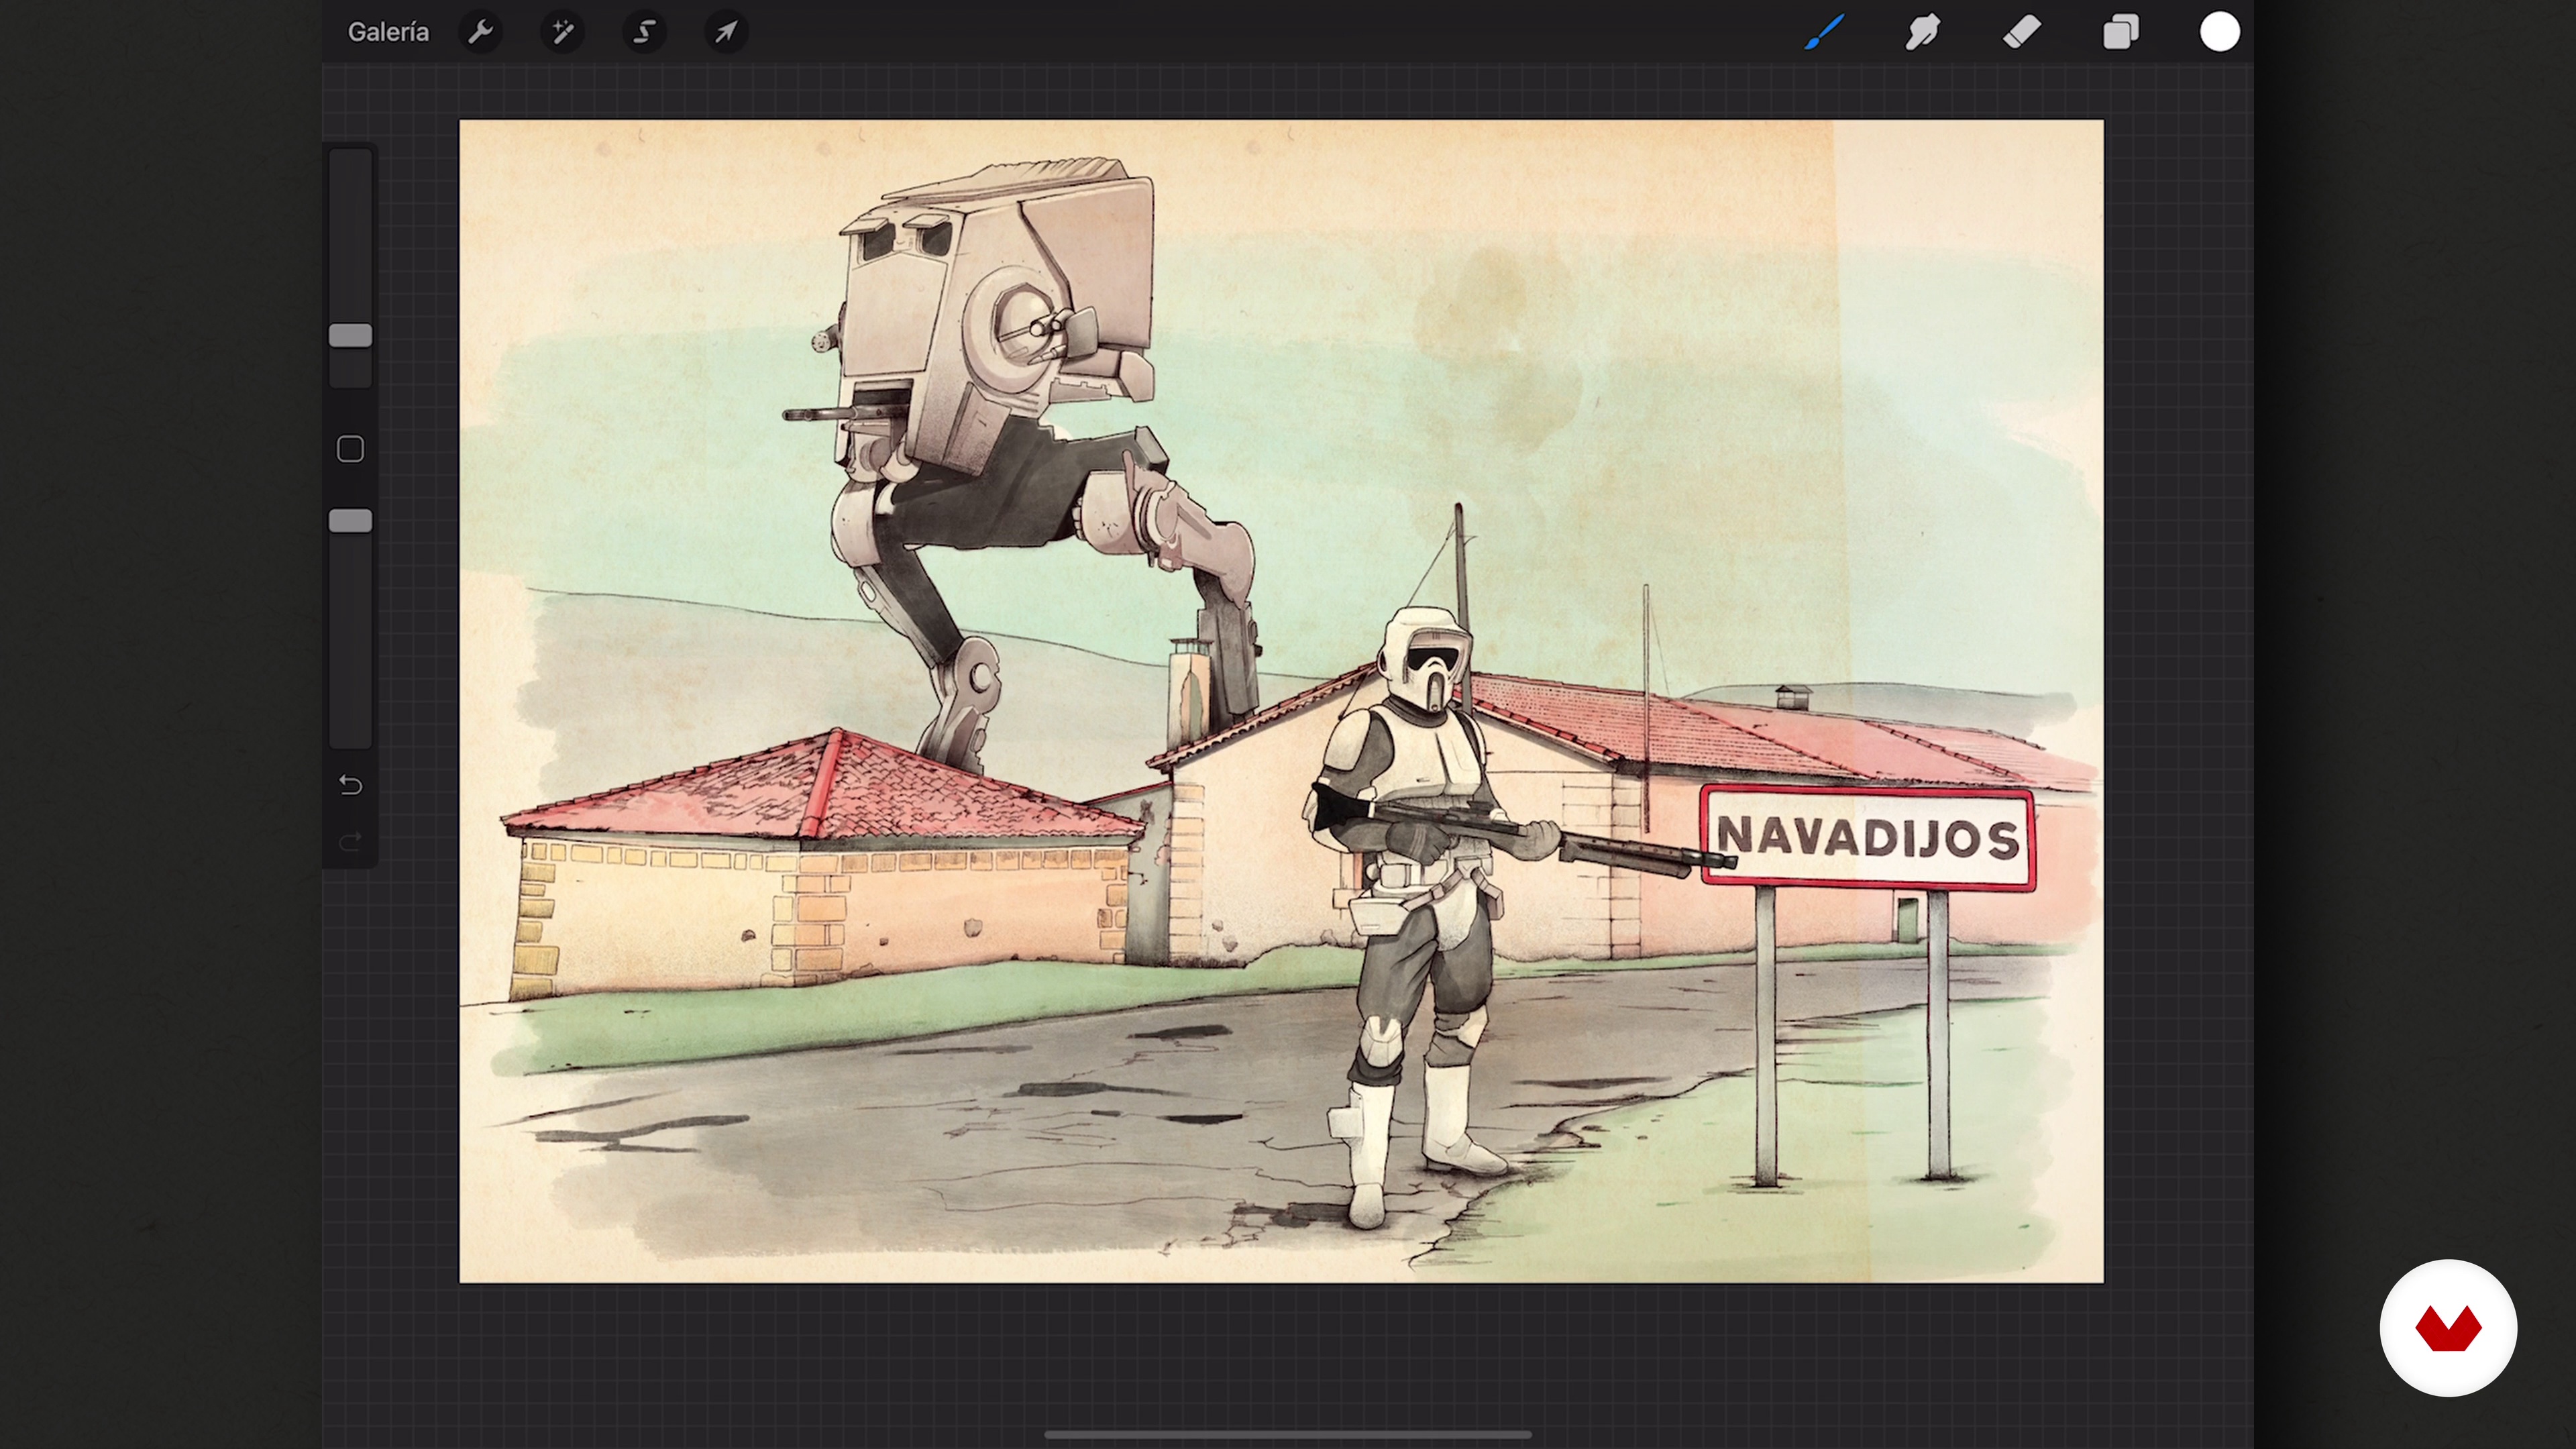Screen dimensions: 2576x1449
Task: Activate the Transform arrow tool
Action: (727, 32)
